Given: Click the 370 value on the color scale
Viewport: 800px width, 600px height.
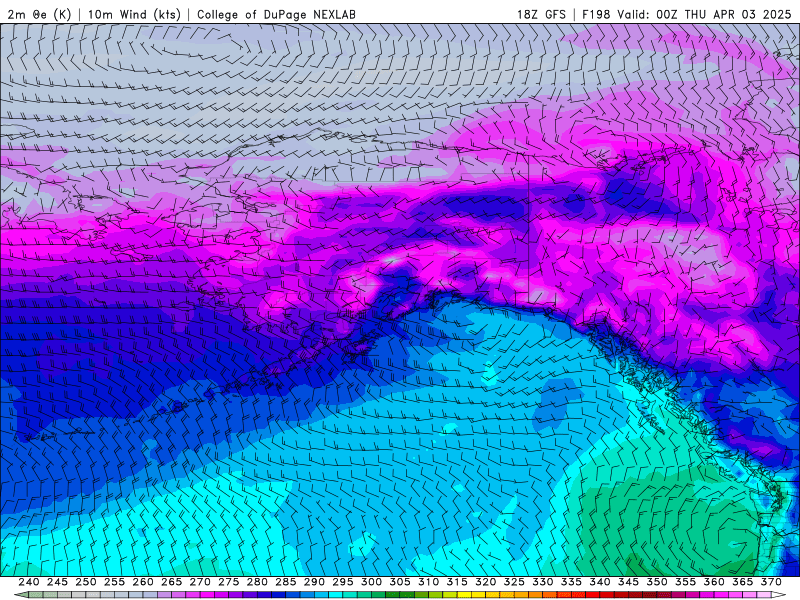Looking at the screenshot, I should tap(771, 582).
